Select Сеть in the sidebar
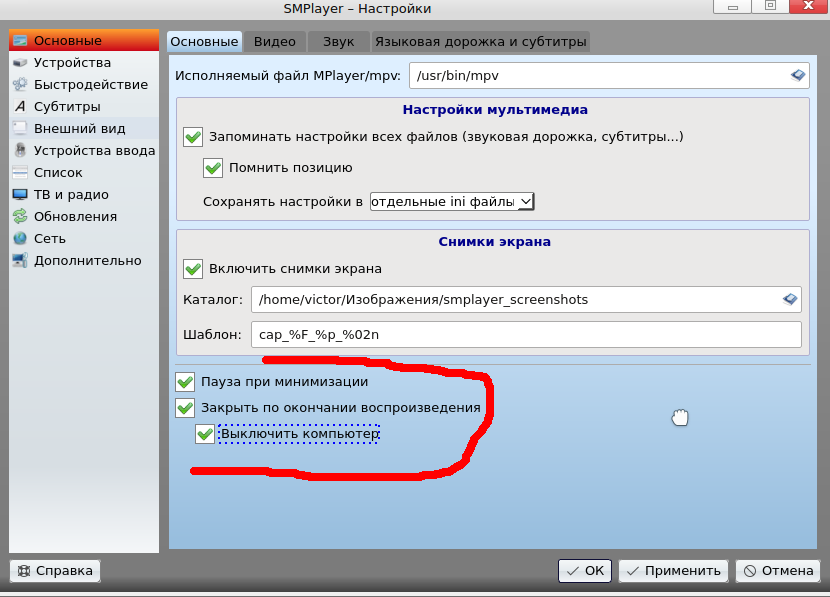This screenshot has height=597, width=830. 84,239
